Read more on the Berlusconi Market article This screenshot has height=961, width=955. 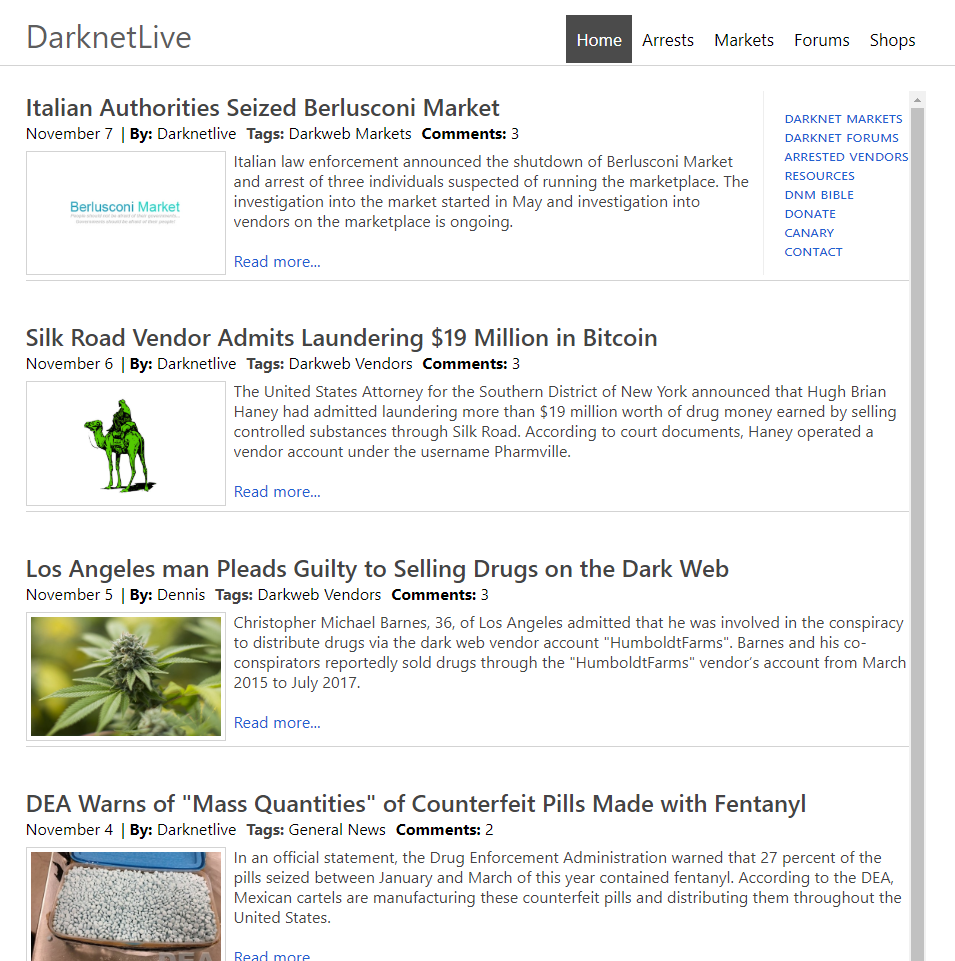[x=276, y=262]
